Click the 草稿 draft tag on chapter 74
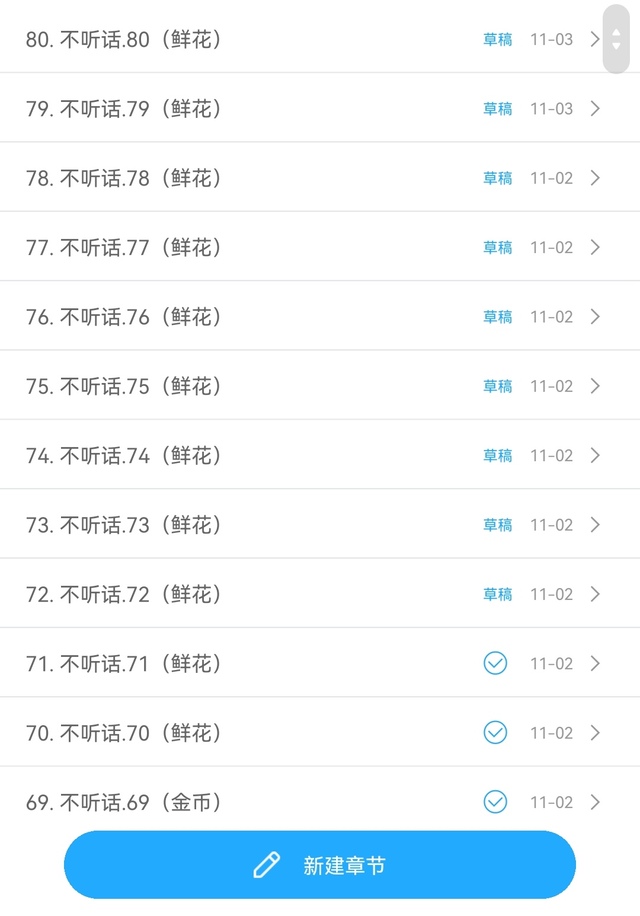The height and width of the screenshot is (916, 640). 498,456
